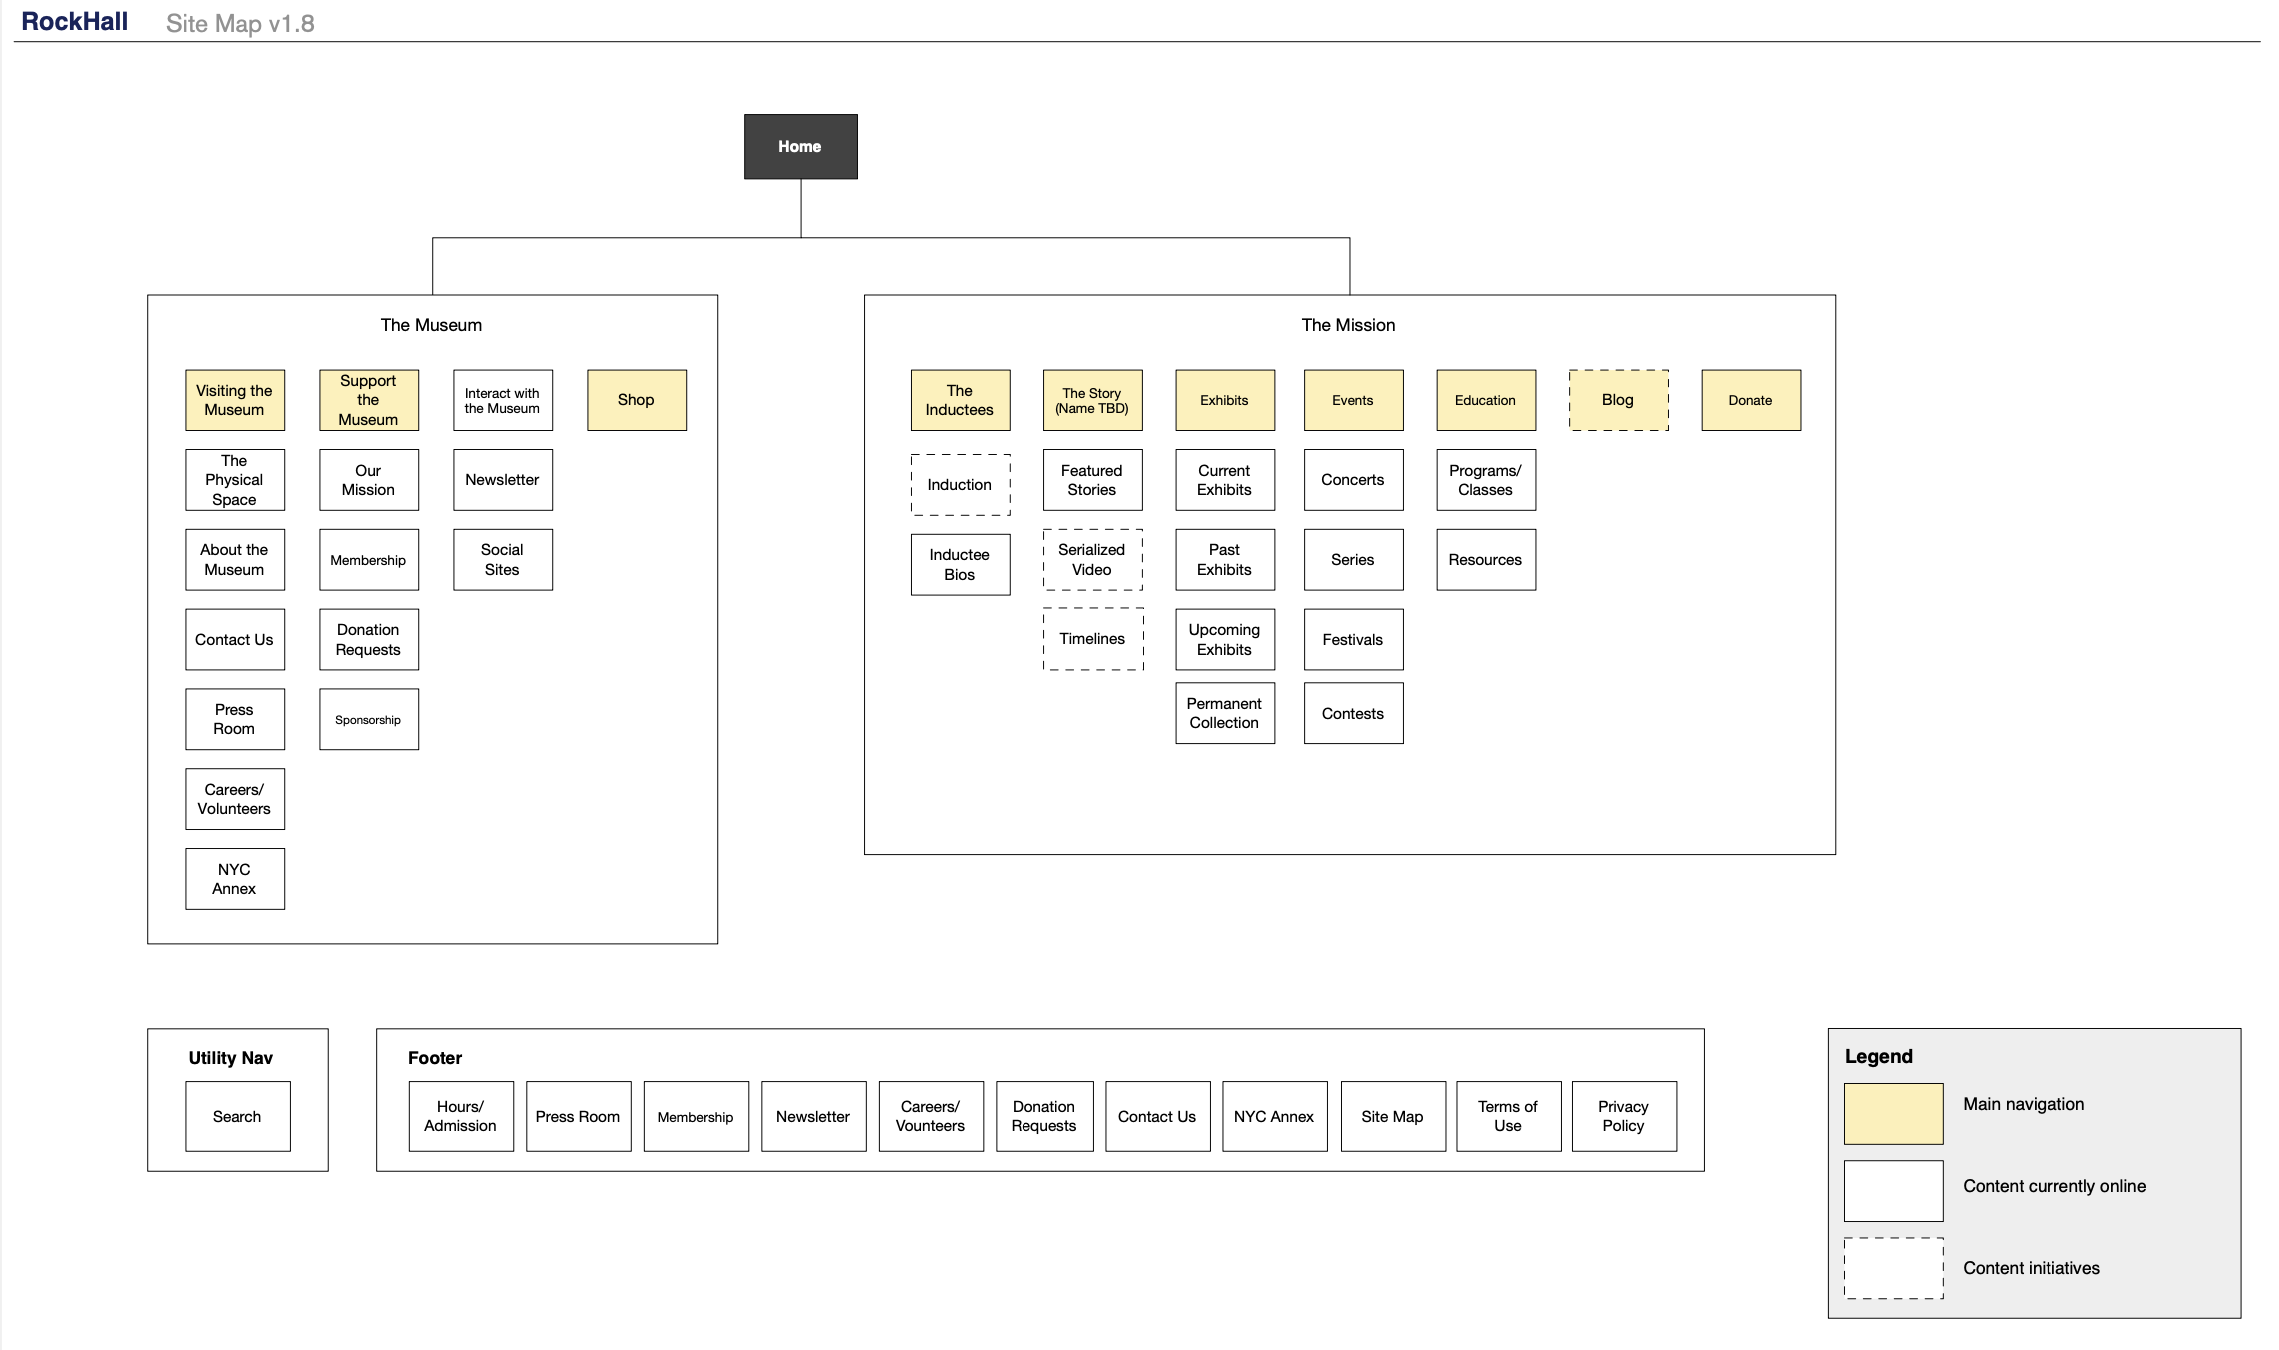Click the Search box in Utility Nav
Screen dimensions: 2279x1350
coord(237,1116)
